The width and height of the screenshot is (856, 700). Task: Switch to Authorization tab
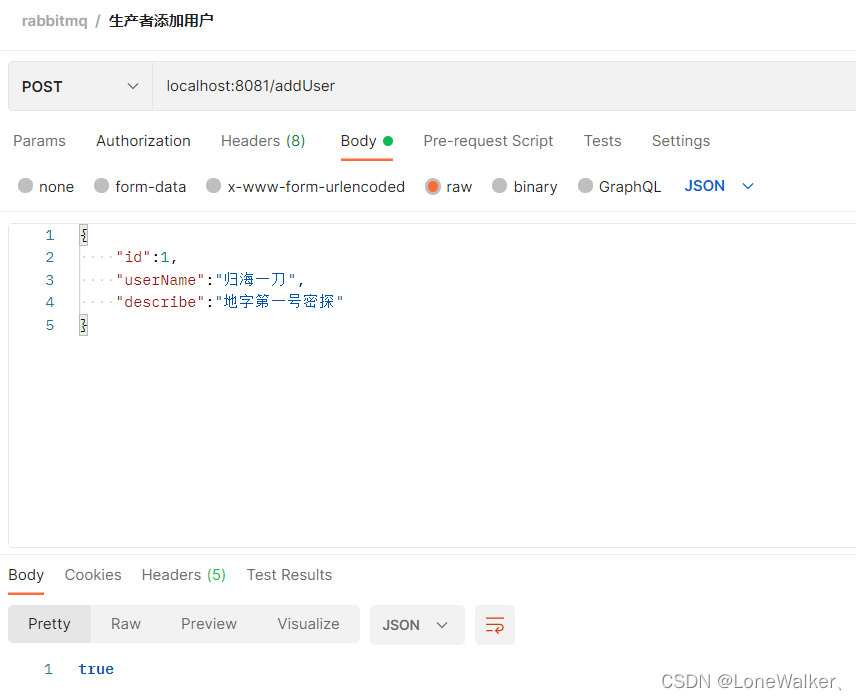point(142,141)
